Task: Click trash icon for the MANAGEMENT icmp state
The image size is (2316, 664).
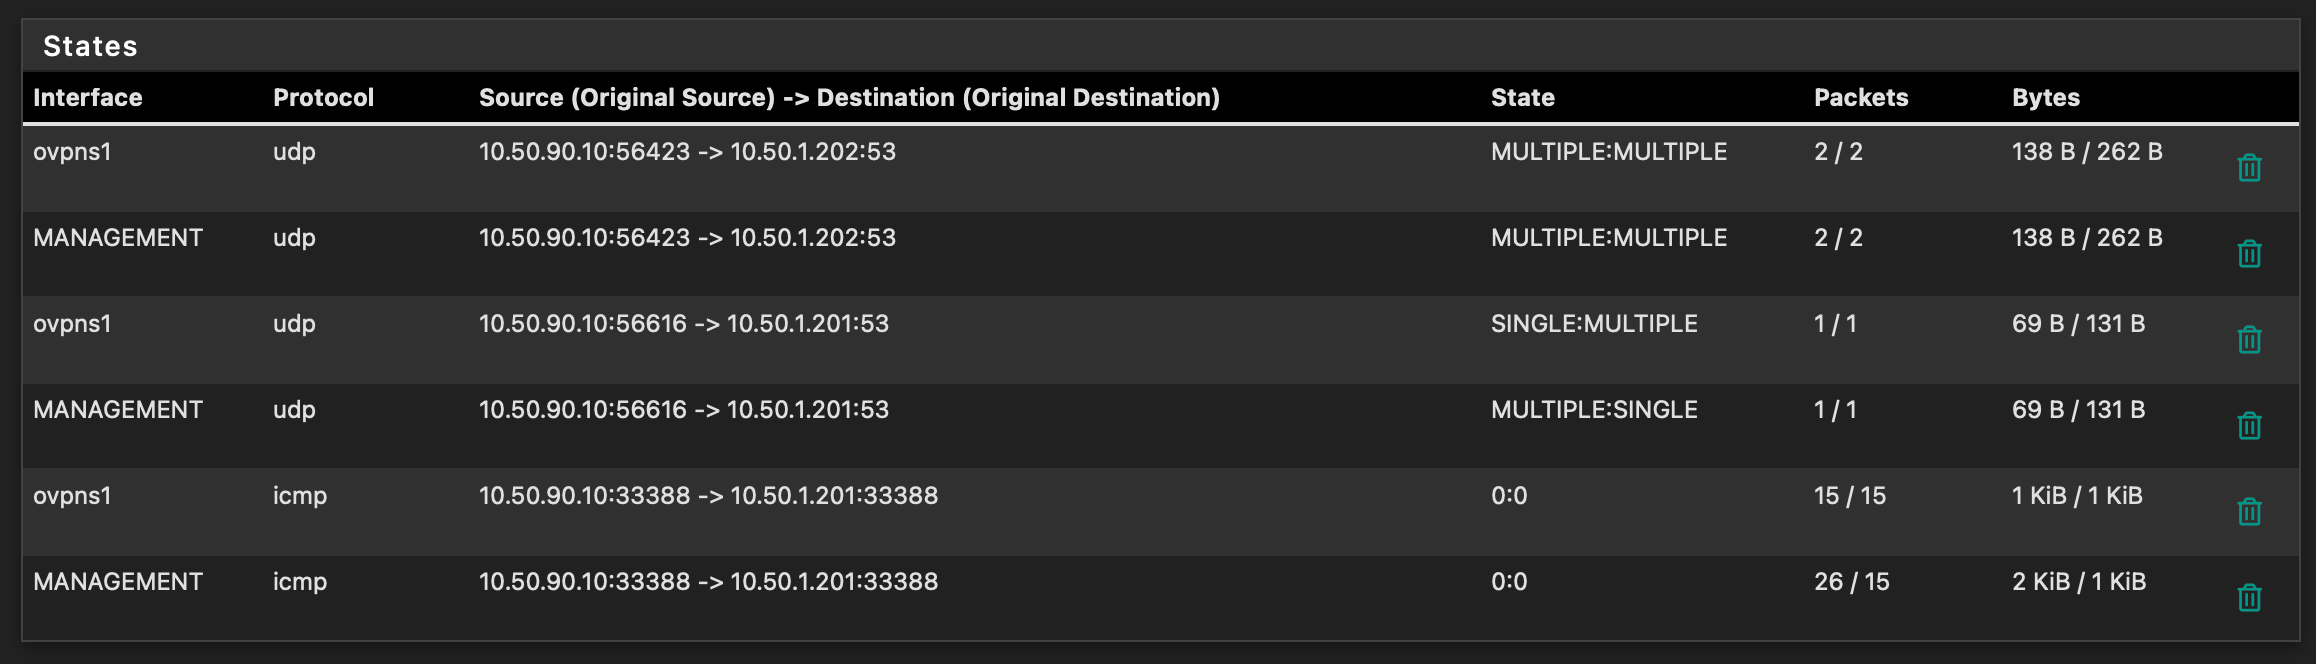Action: pyautogui.click(x=2249, y=598)
